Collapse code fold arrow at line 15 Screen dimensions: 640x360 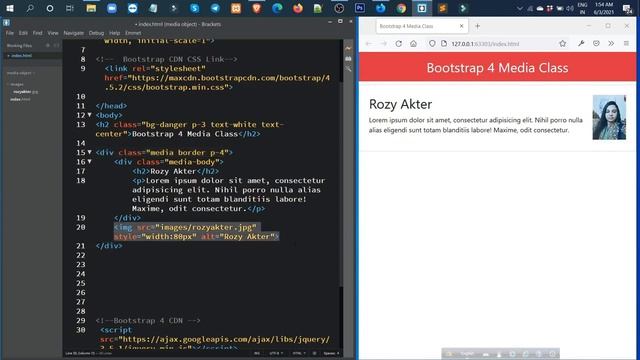click(89, 152)
